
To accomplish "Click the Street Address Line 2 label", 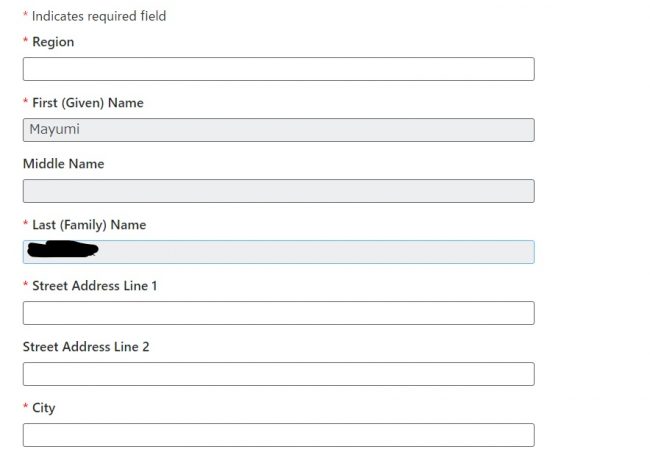I will 86,347.
